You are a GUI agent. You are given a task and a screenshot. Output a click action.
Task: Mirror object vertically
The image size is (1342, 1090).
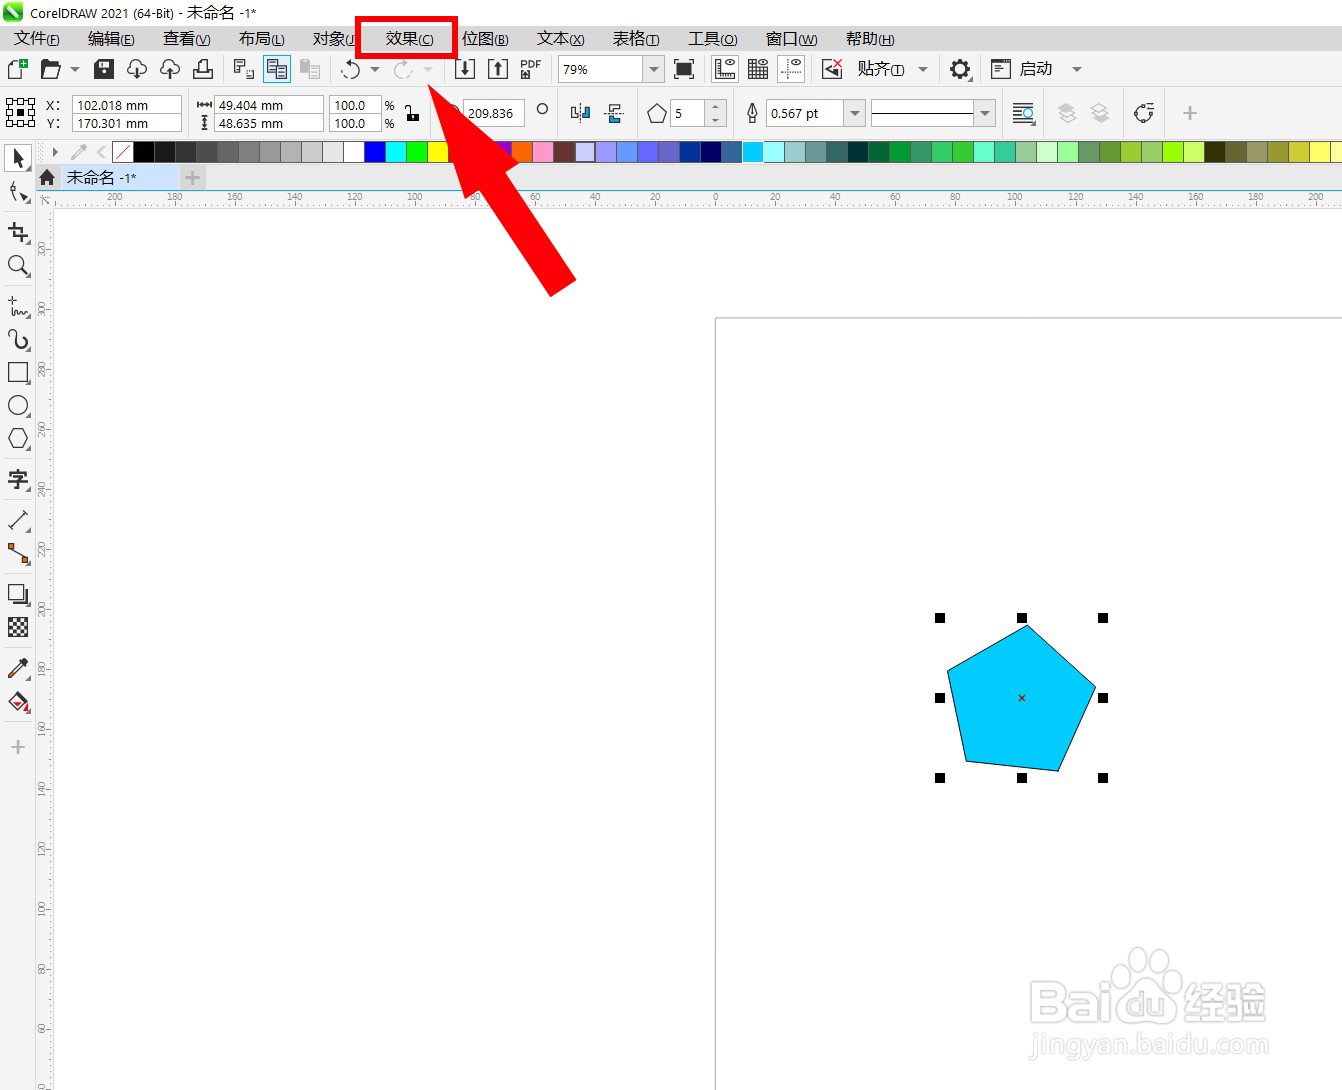coord(615,113)
